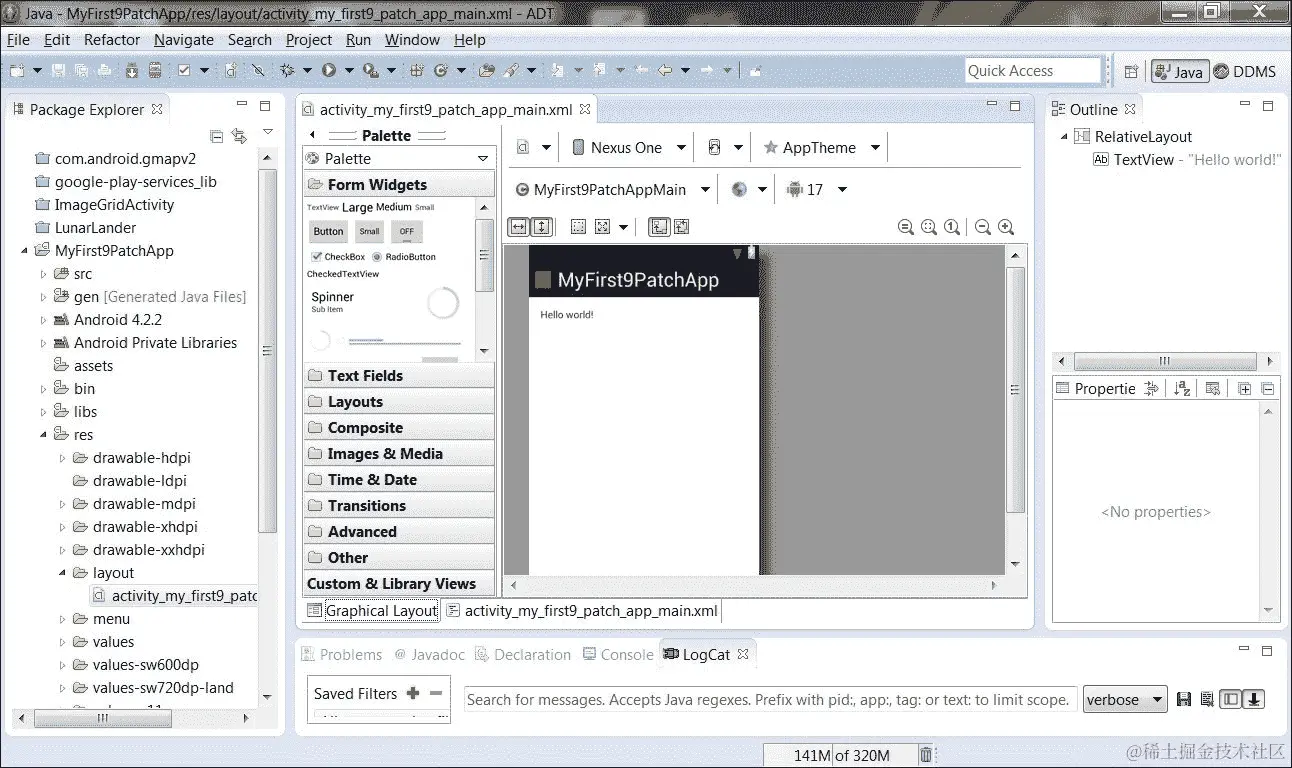Click the Back navigation arrow in toolbar

pyautogui.click(x=665, y=70)
